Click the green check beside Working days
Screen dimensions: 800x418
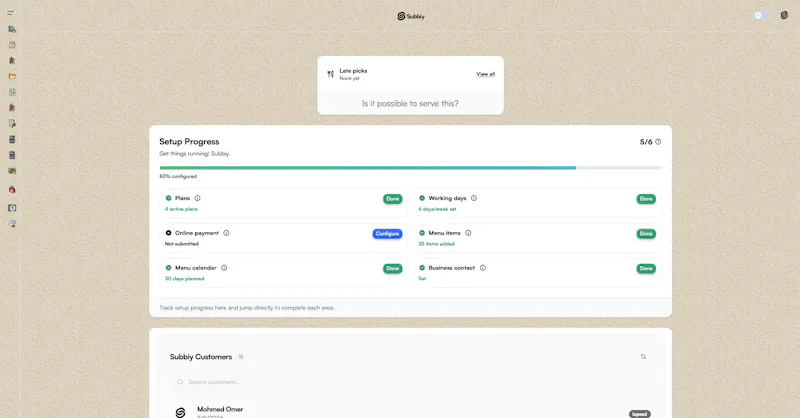pyautogui.click(x=422, y=198)
